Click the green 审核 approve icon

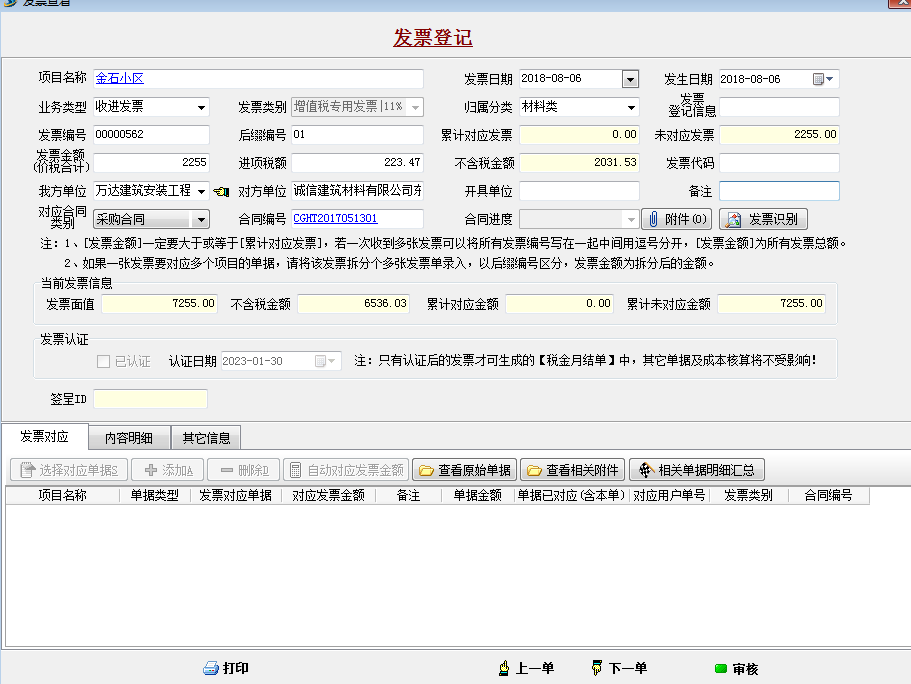click(x=721, y=669)
